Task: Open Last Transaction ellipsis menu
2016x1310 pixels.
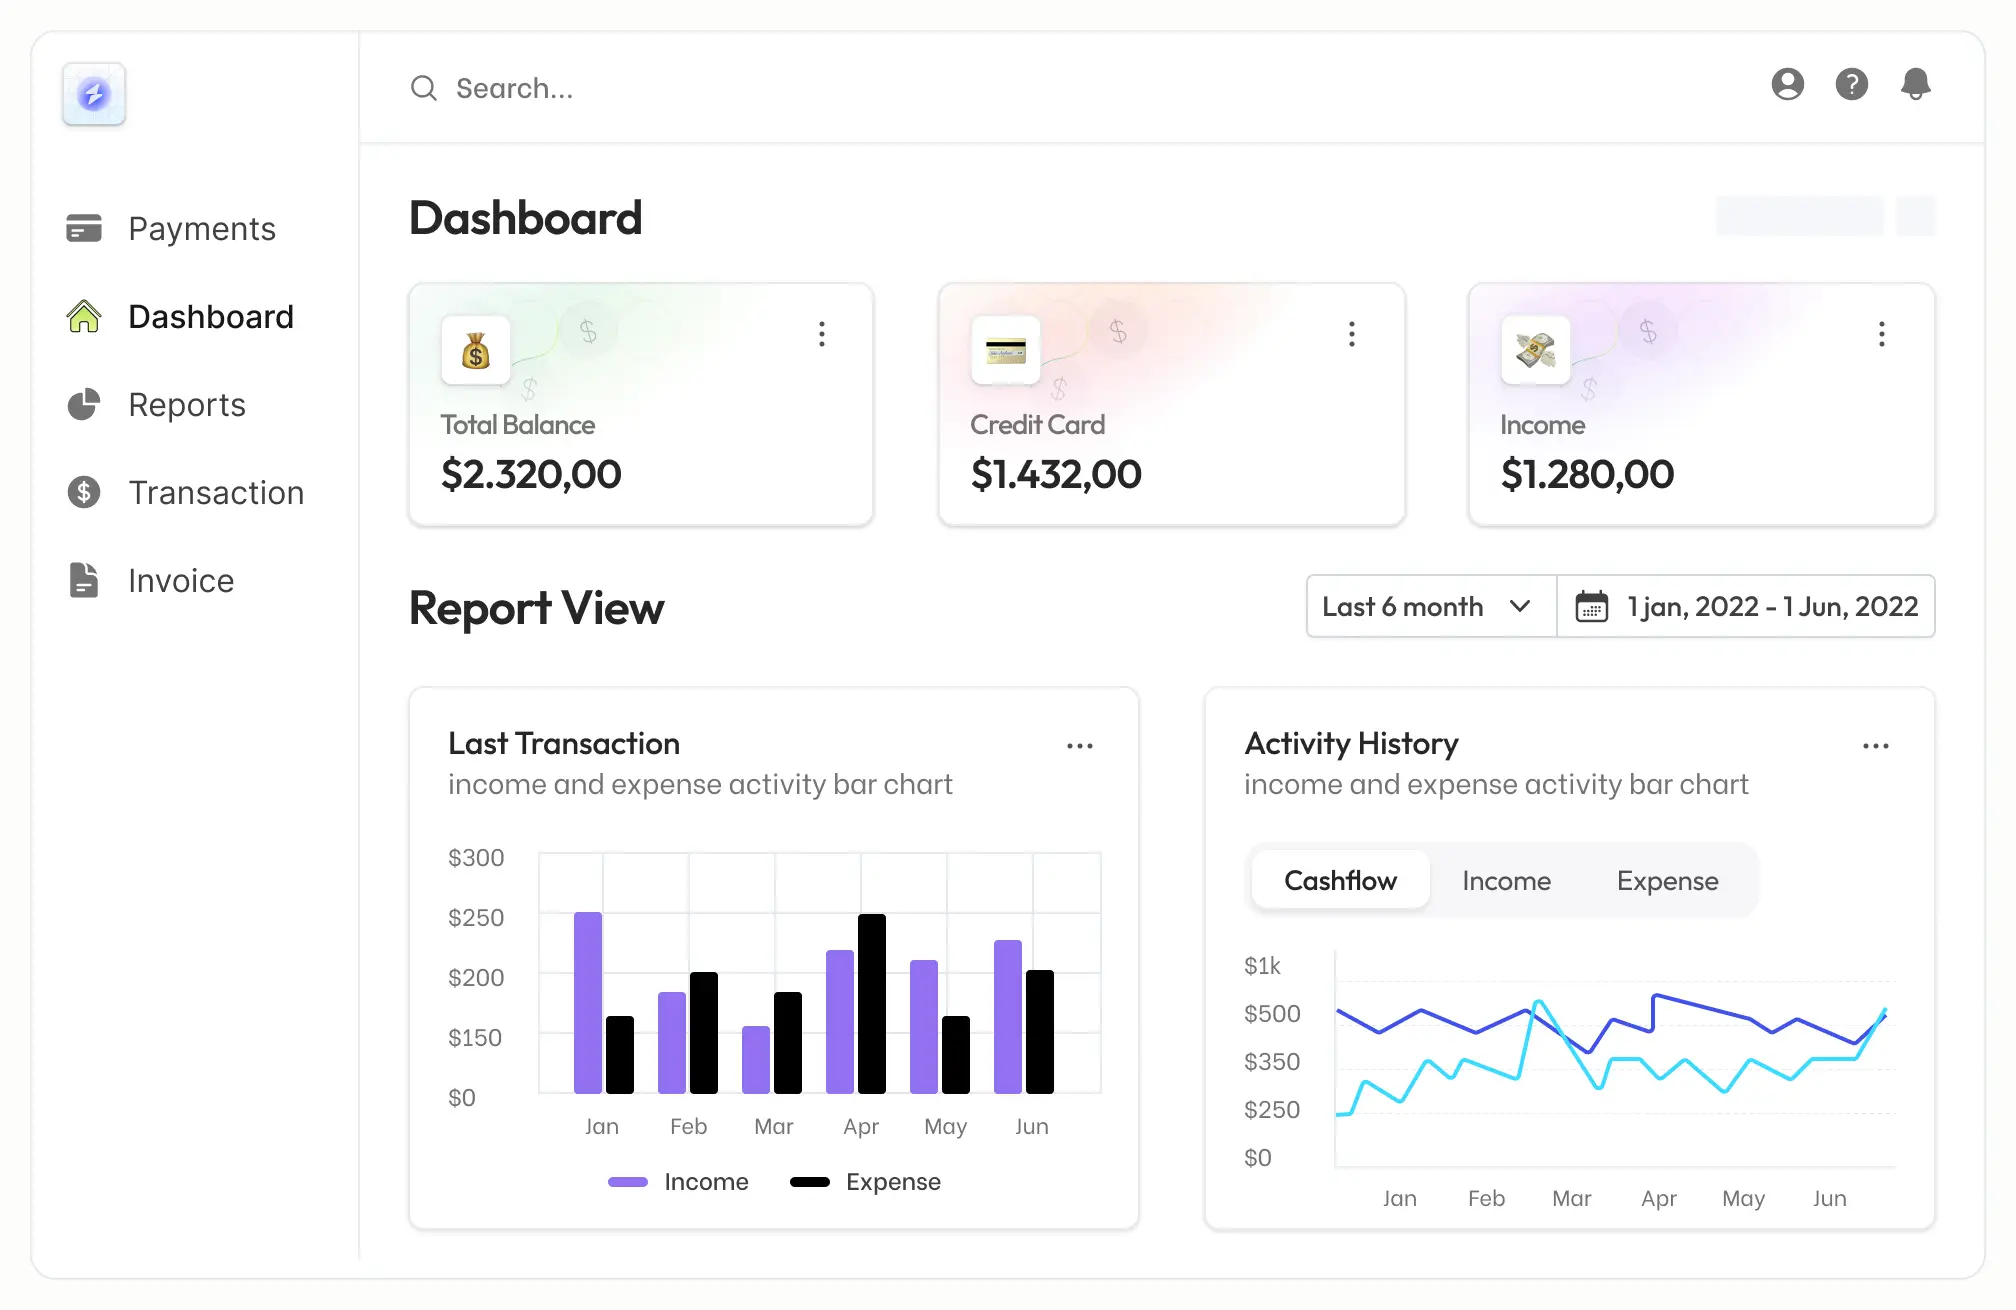Action: point(1079,746)
